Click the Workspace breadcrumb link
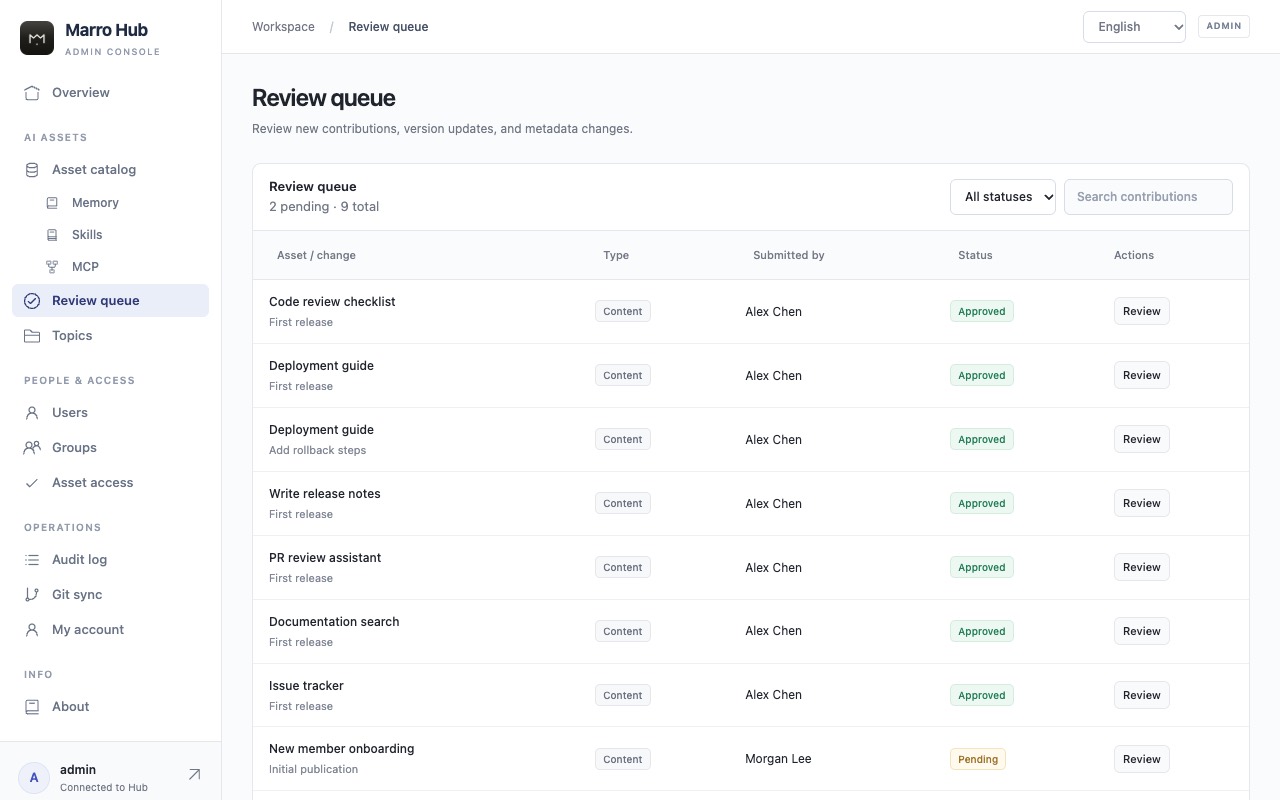 point(283,27)
